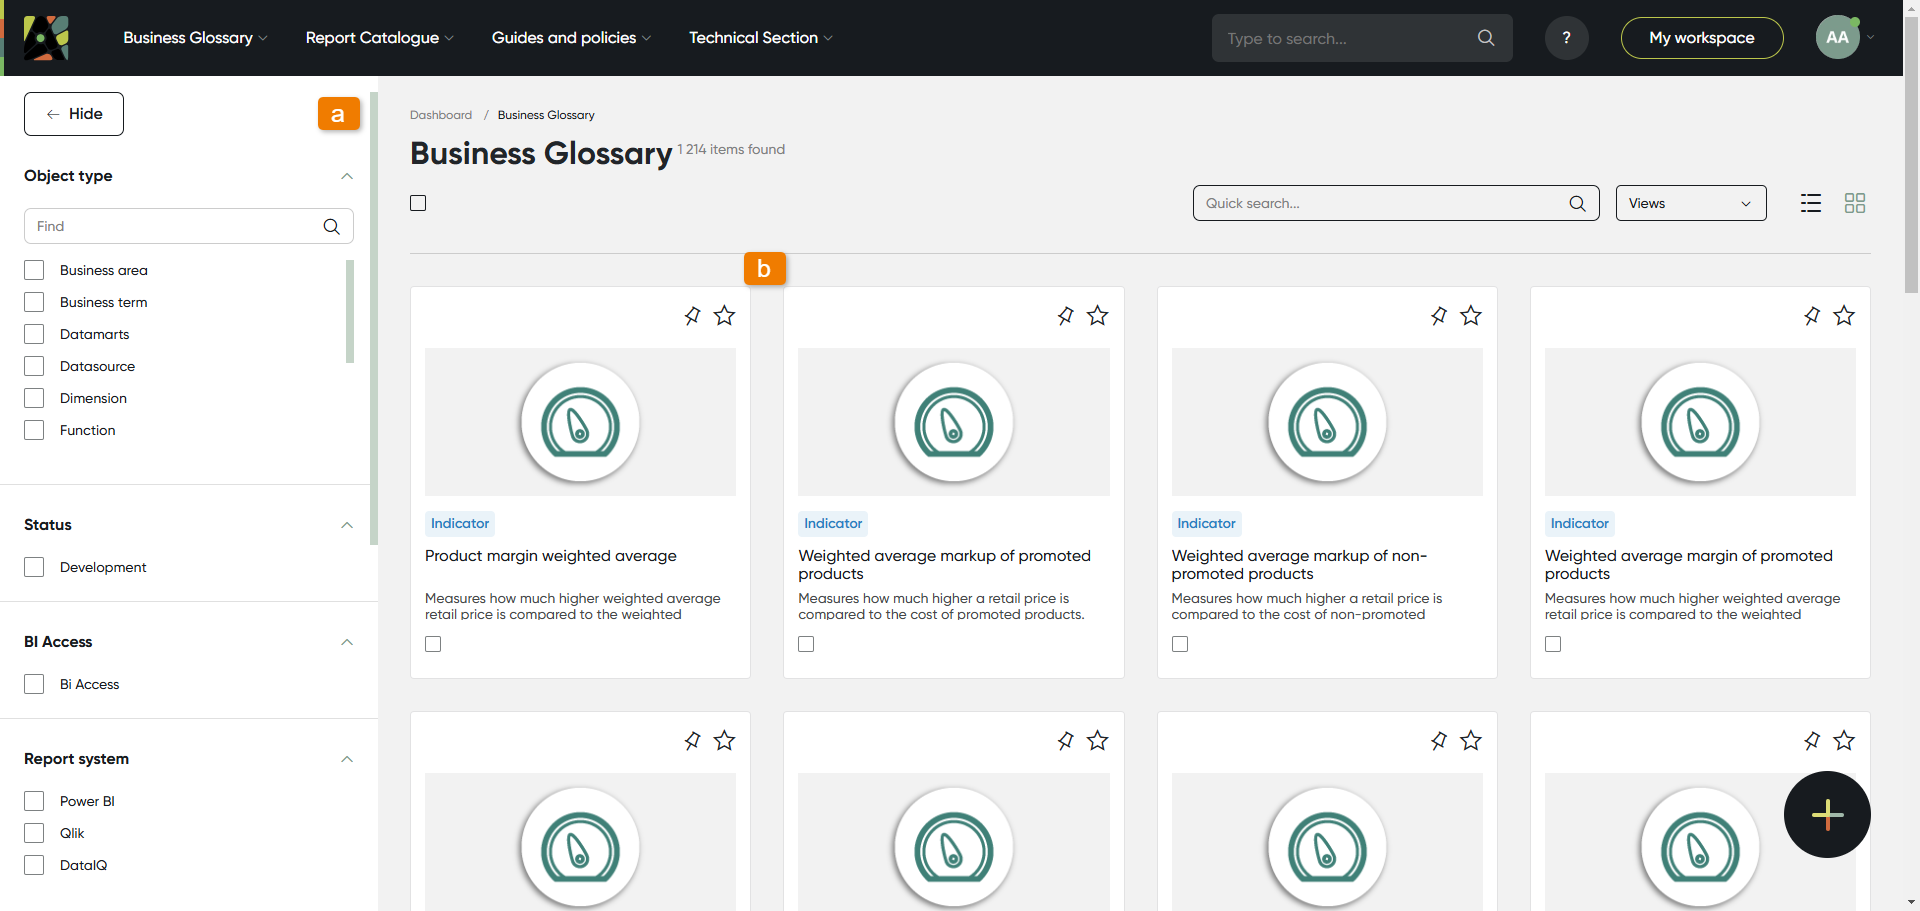Hide the filter sidebar
This screenshot has width=1920, height=911.
point(74,114)
